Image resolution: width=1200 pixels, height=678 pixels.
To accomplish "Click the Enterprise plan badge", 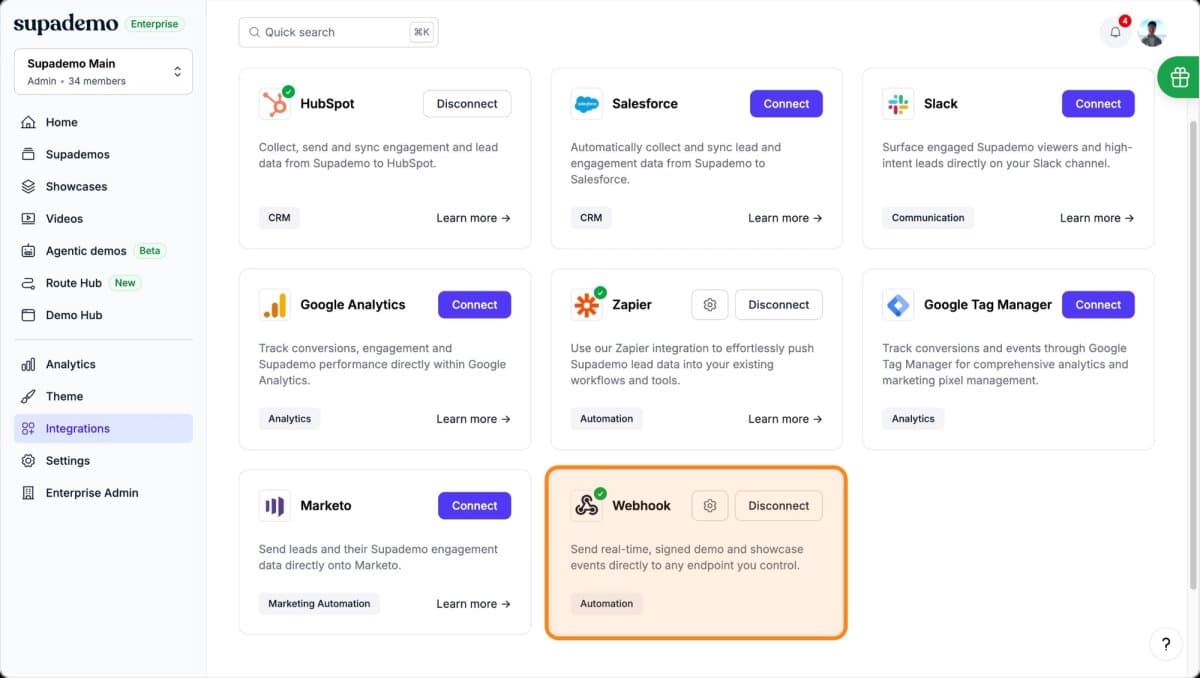I will click(x=155, y=24).
